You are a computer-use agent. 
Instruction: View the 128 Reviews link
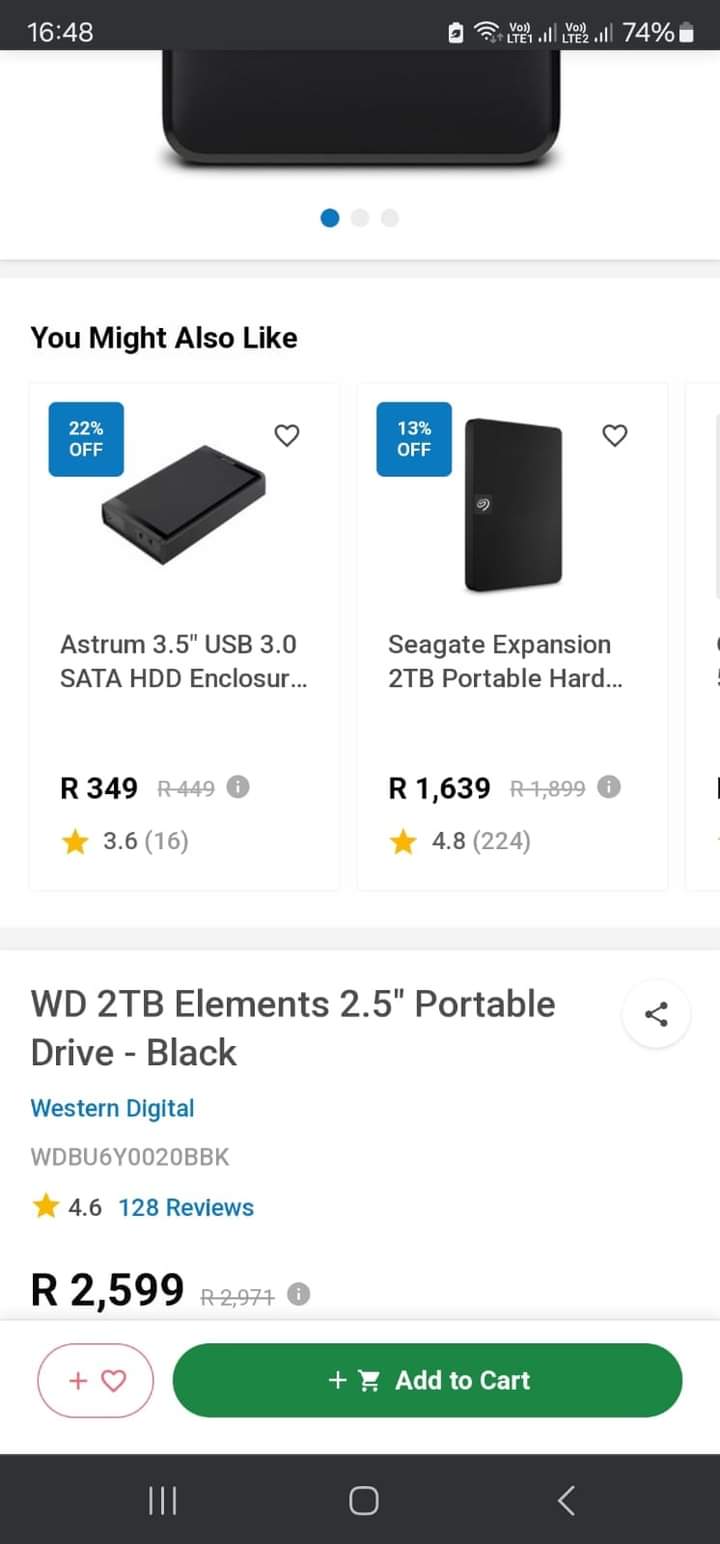coord(186,1207)
